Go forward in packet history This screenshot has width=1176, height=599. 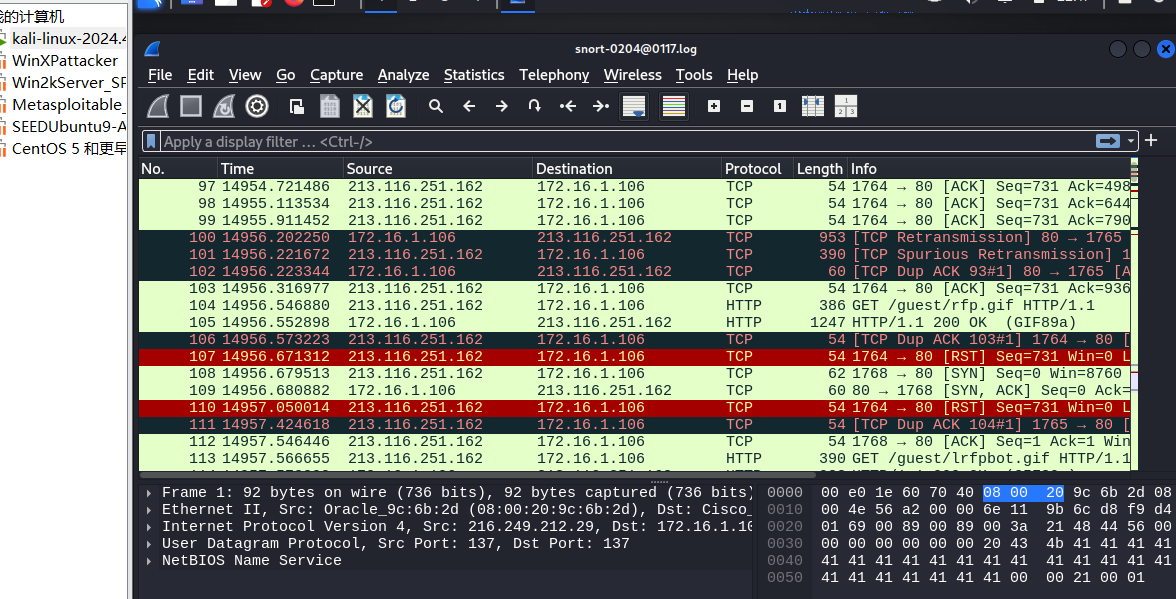point(502,106)
